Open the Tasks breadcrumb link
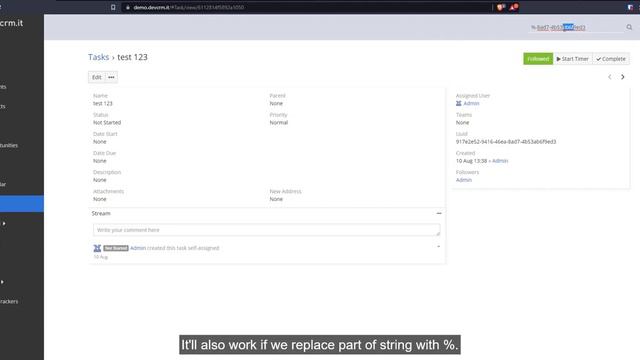This screenshot has width=640, height=360. [98, 57]
